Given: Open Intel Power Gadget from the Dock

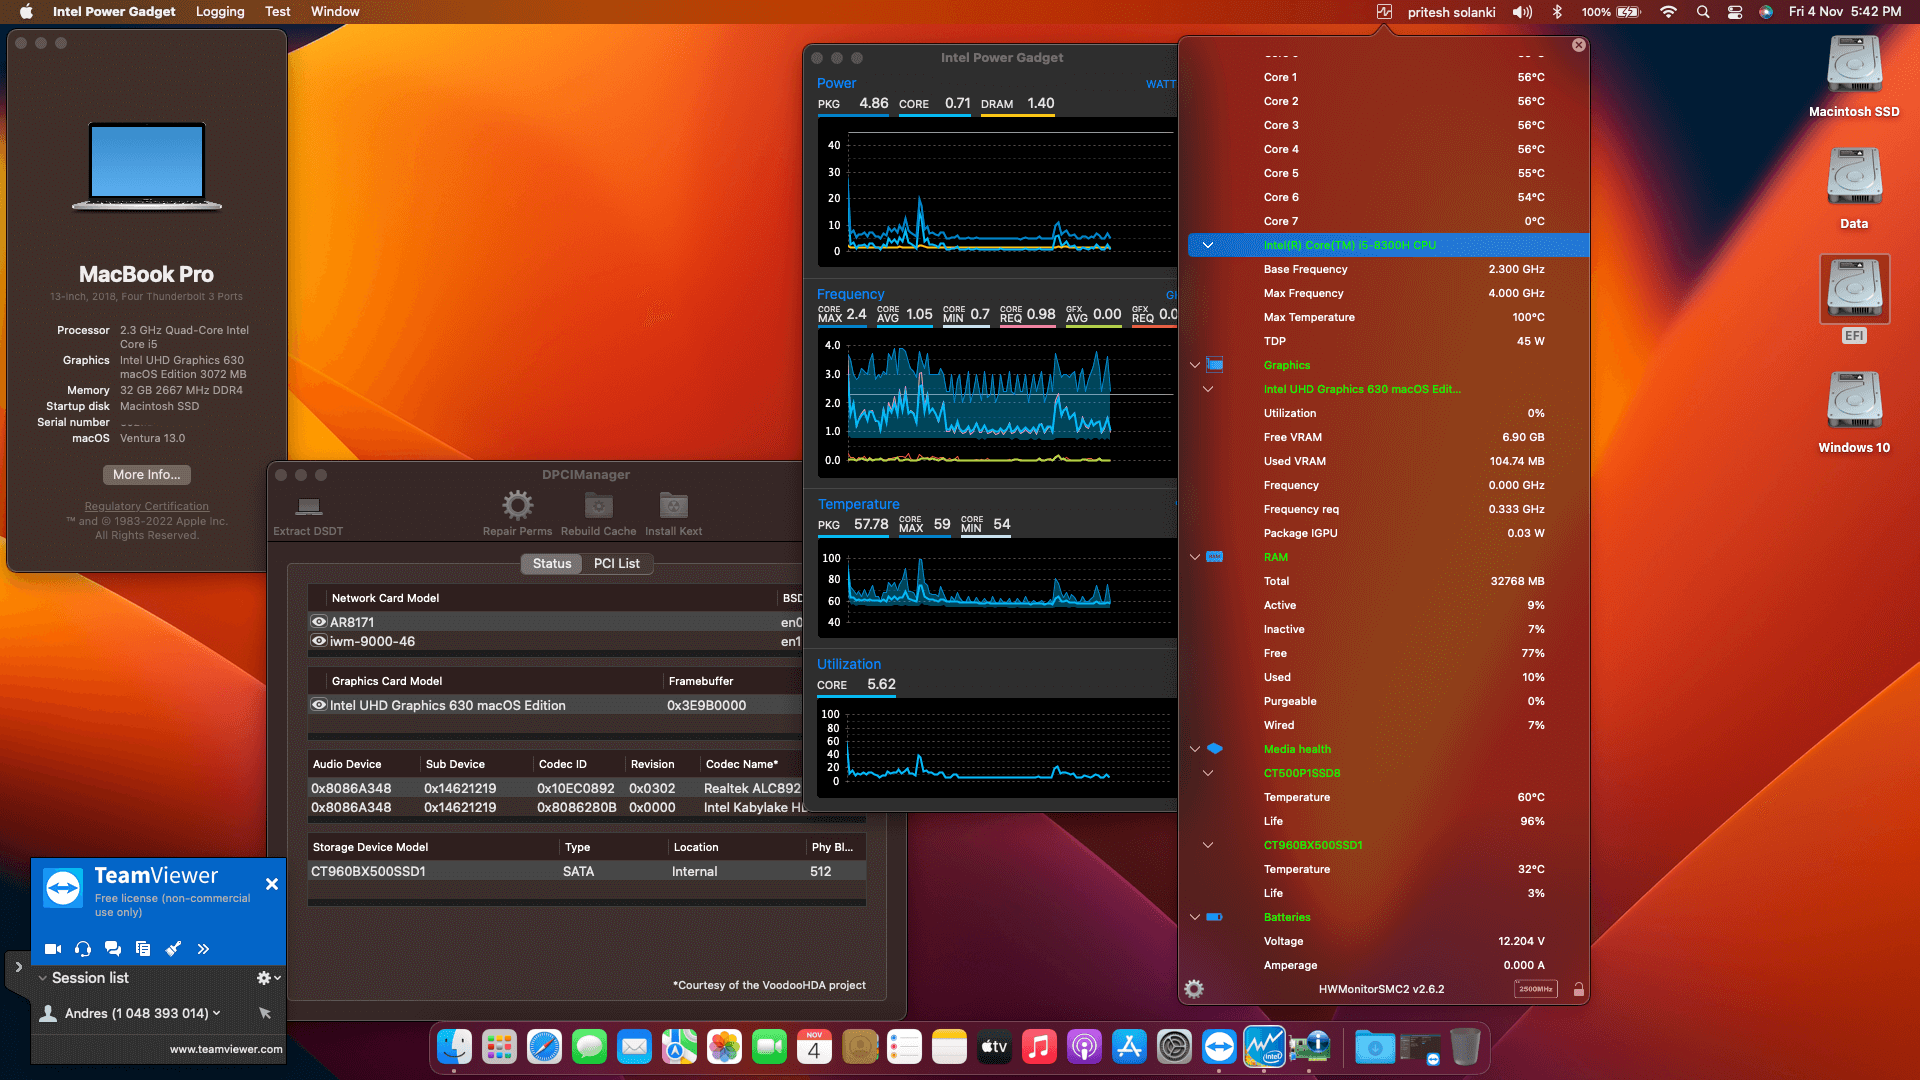Looking at the screenshot, I should [1264, 1047].
